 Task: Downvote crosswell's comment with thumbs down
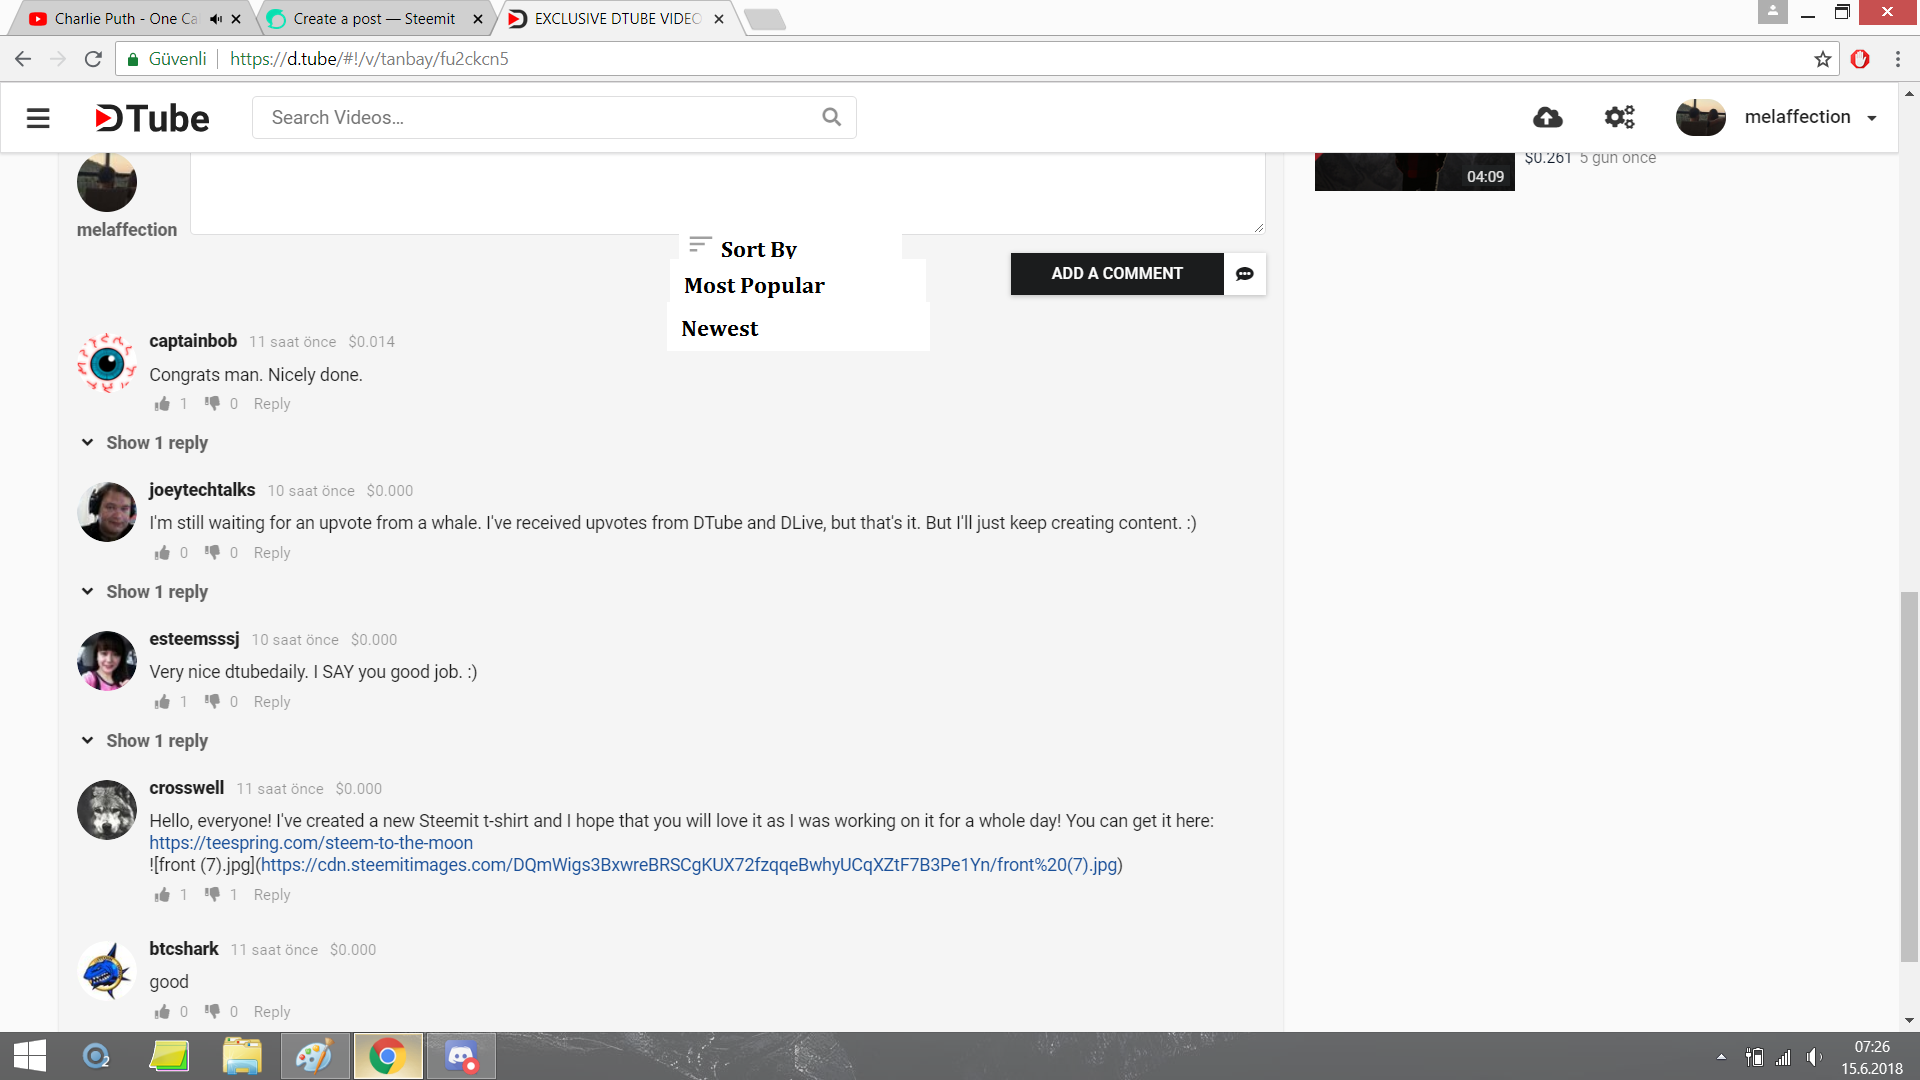coord(212,894)
